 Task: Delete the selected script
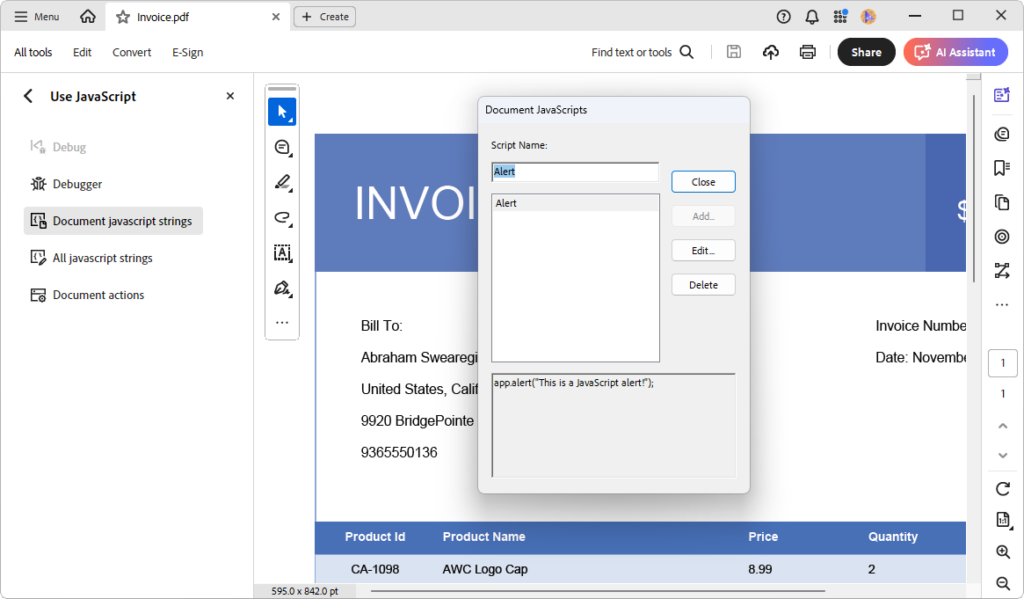click(703, 285)
